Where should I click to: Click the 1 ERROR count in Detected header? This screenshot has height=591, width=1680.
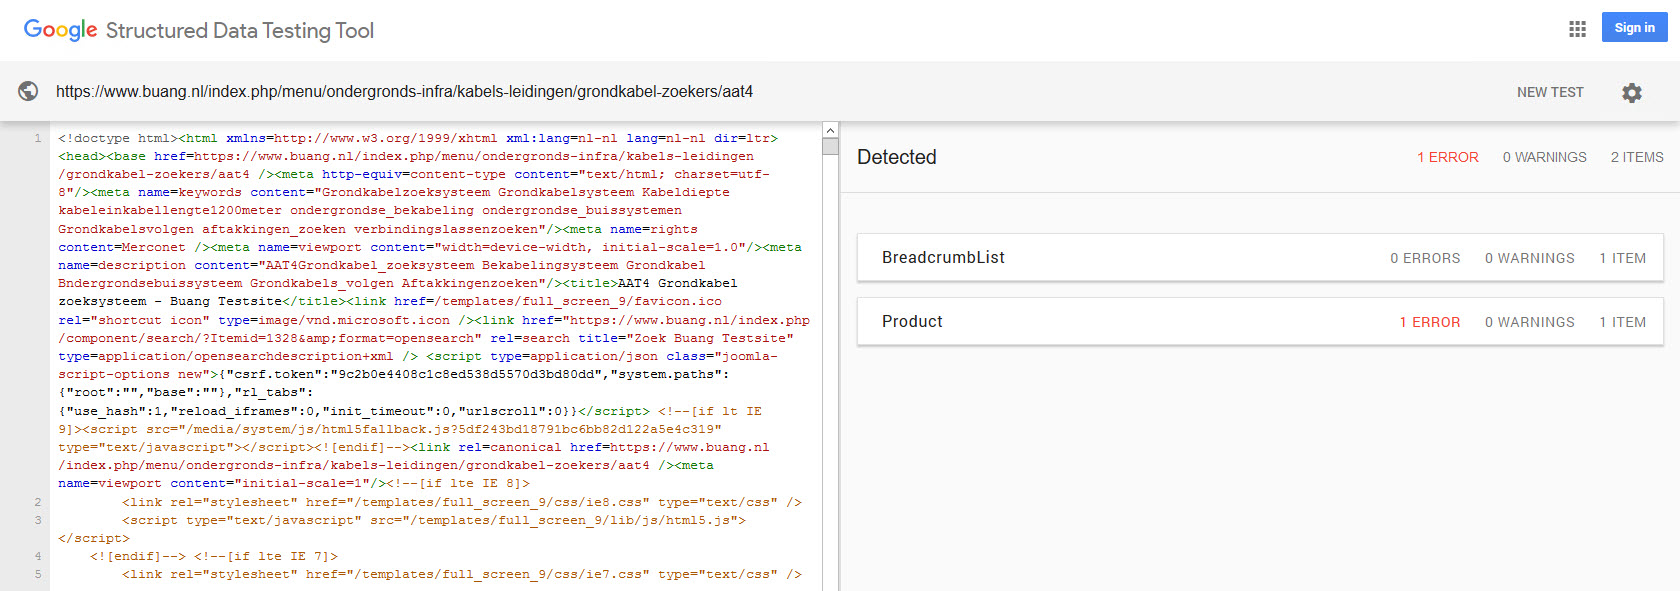(1447, 157)
